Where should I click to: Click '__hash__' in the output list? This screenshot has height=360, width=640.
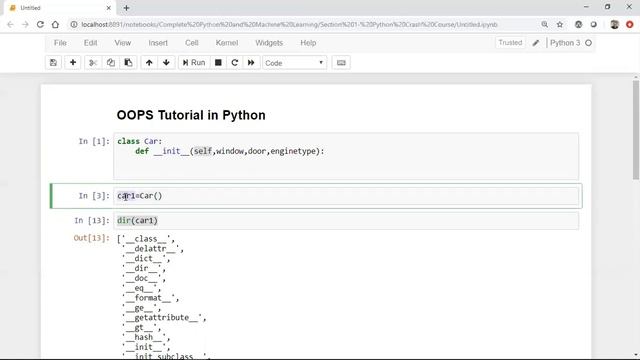pos(146,337)
